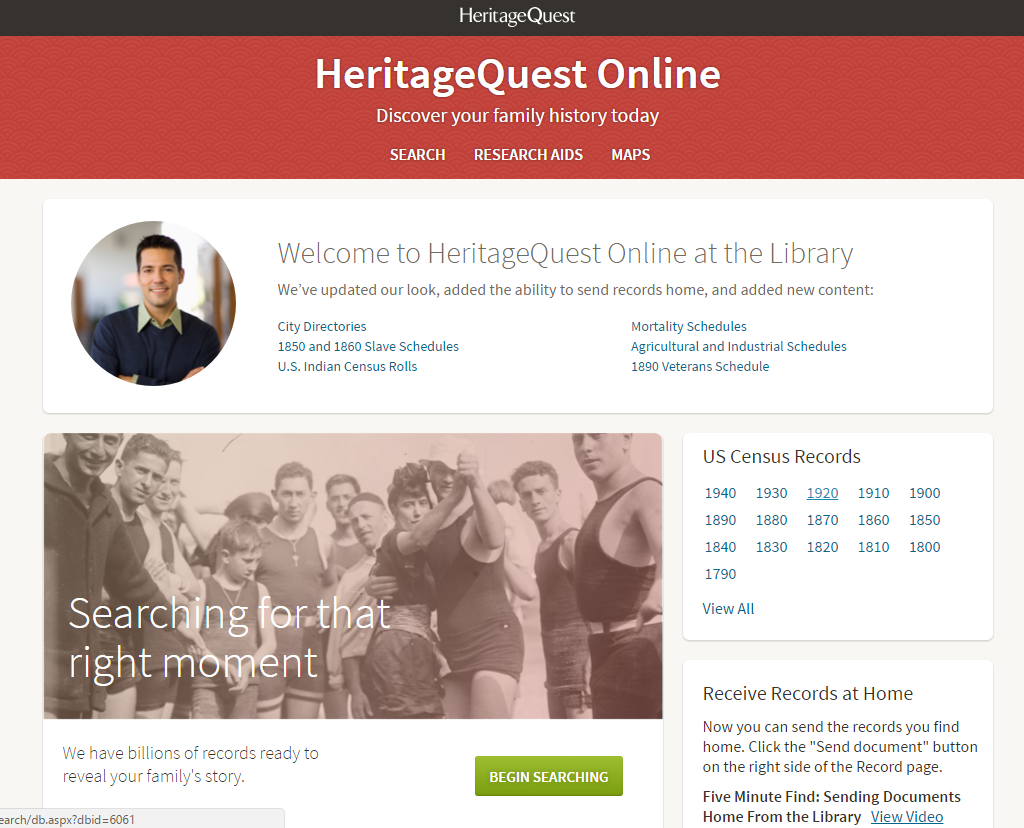Open Agricultural and Industrial Schedules
Screen dimensions: 1024x828
(738, 346)
